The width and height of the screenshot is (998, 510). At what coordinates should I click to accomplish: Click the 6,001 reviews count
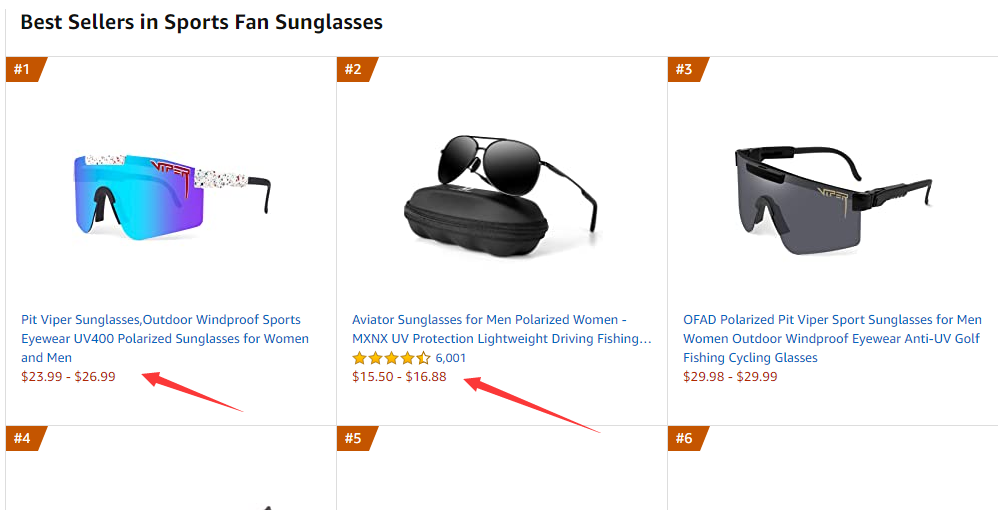[451, 358]
